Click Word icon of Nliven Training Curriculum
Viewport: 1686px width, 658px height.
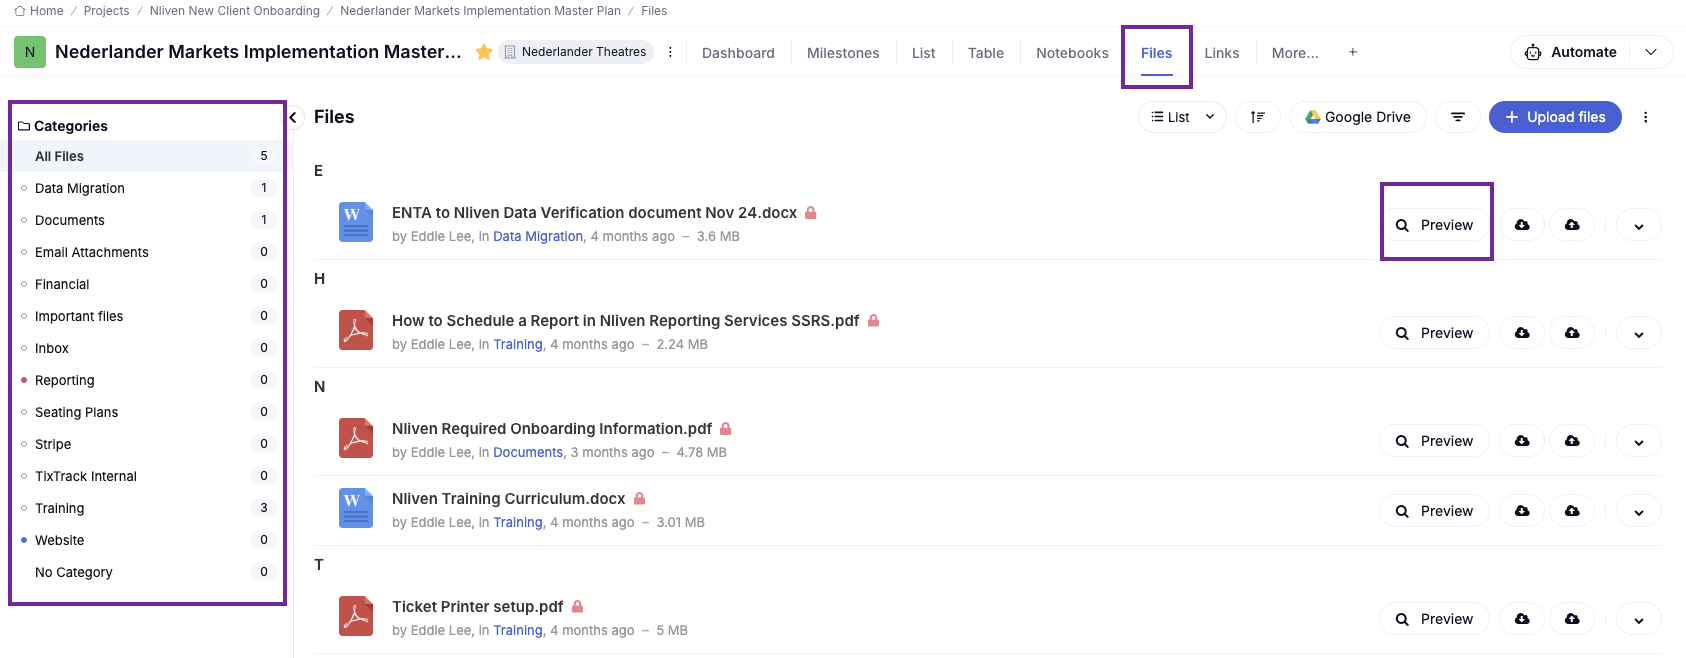(x=356, y=508)
